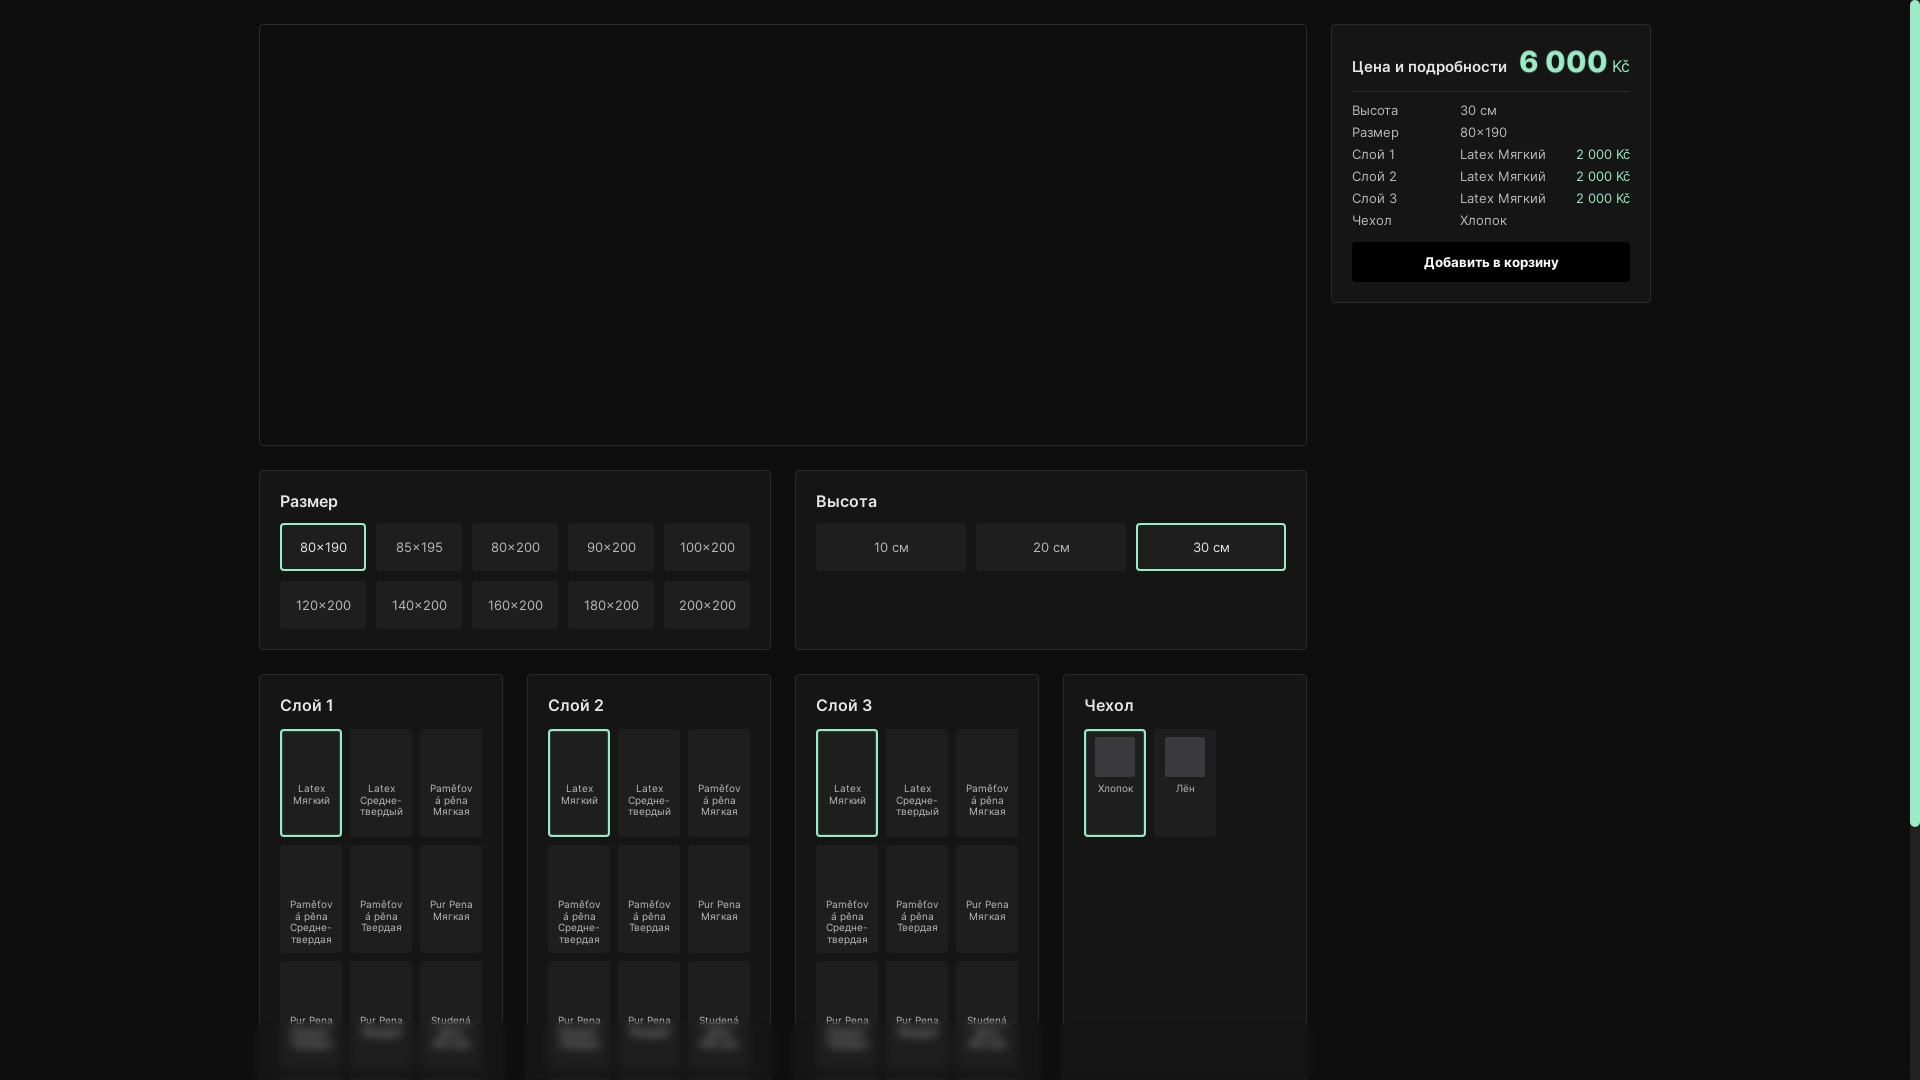1920x1080 pixels.
Task: Click the Высота section heading
Action: point(846,501)
